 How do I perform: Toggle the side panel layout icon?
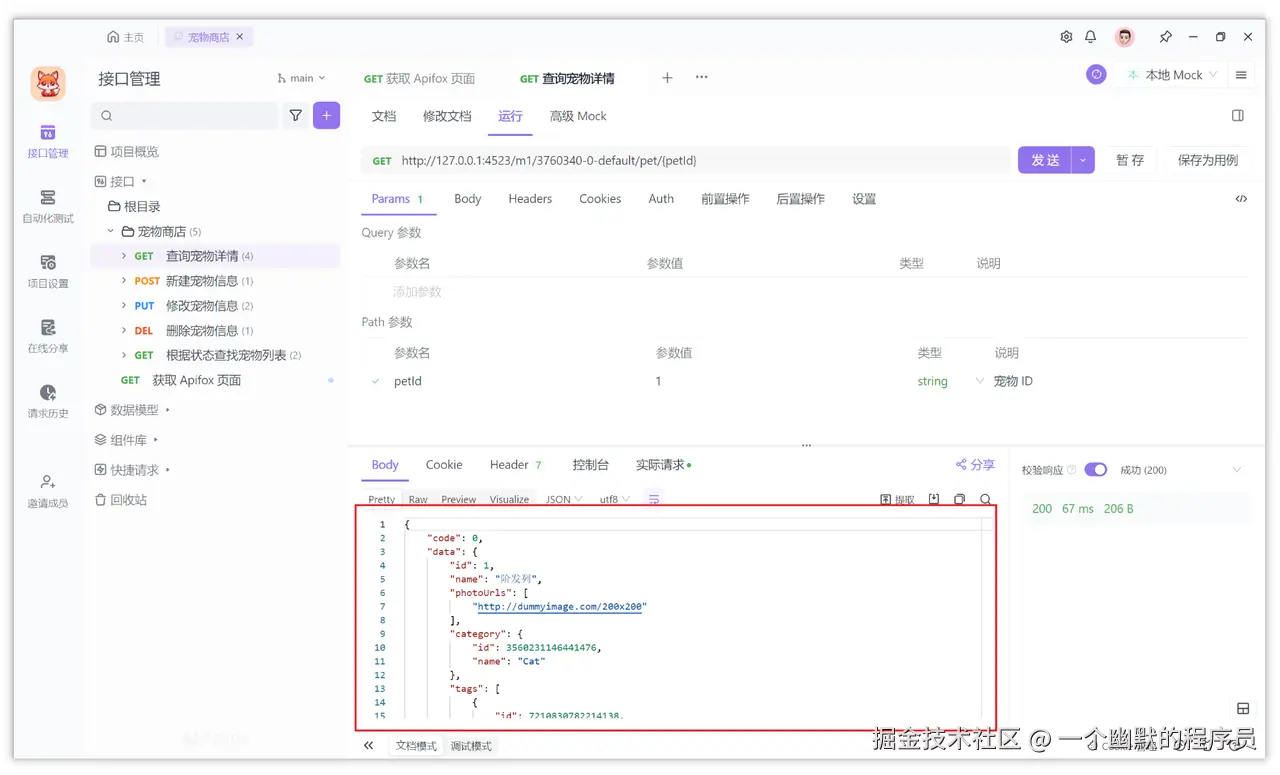[x=1238, y=116]
